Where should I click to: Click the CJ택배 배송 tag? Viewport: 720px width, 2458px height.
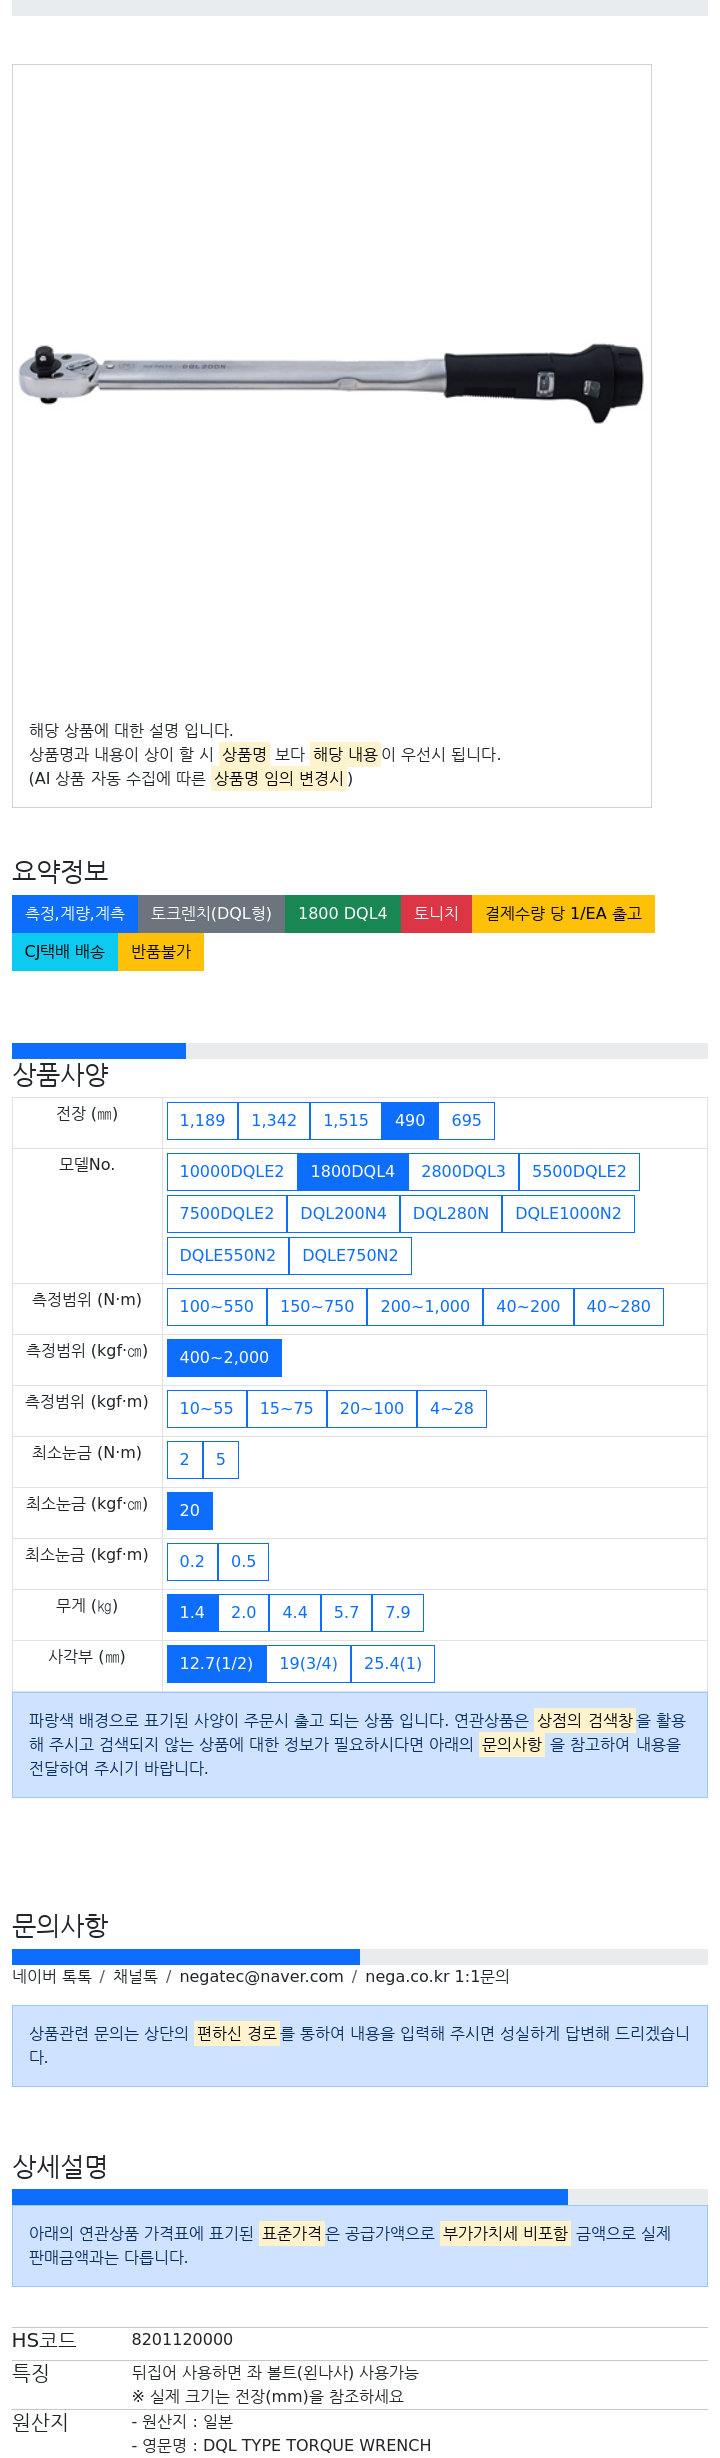(65, 952)
